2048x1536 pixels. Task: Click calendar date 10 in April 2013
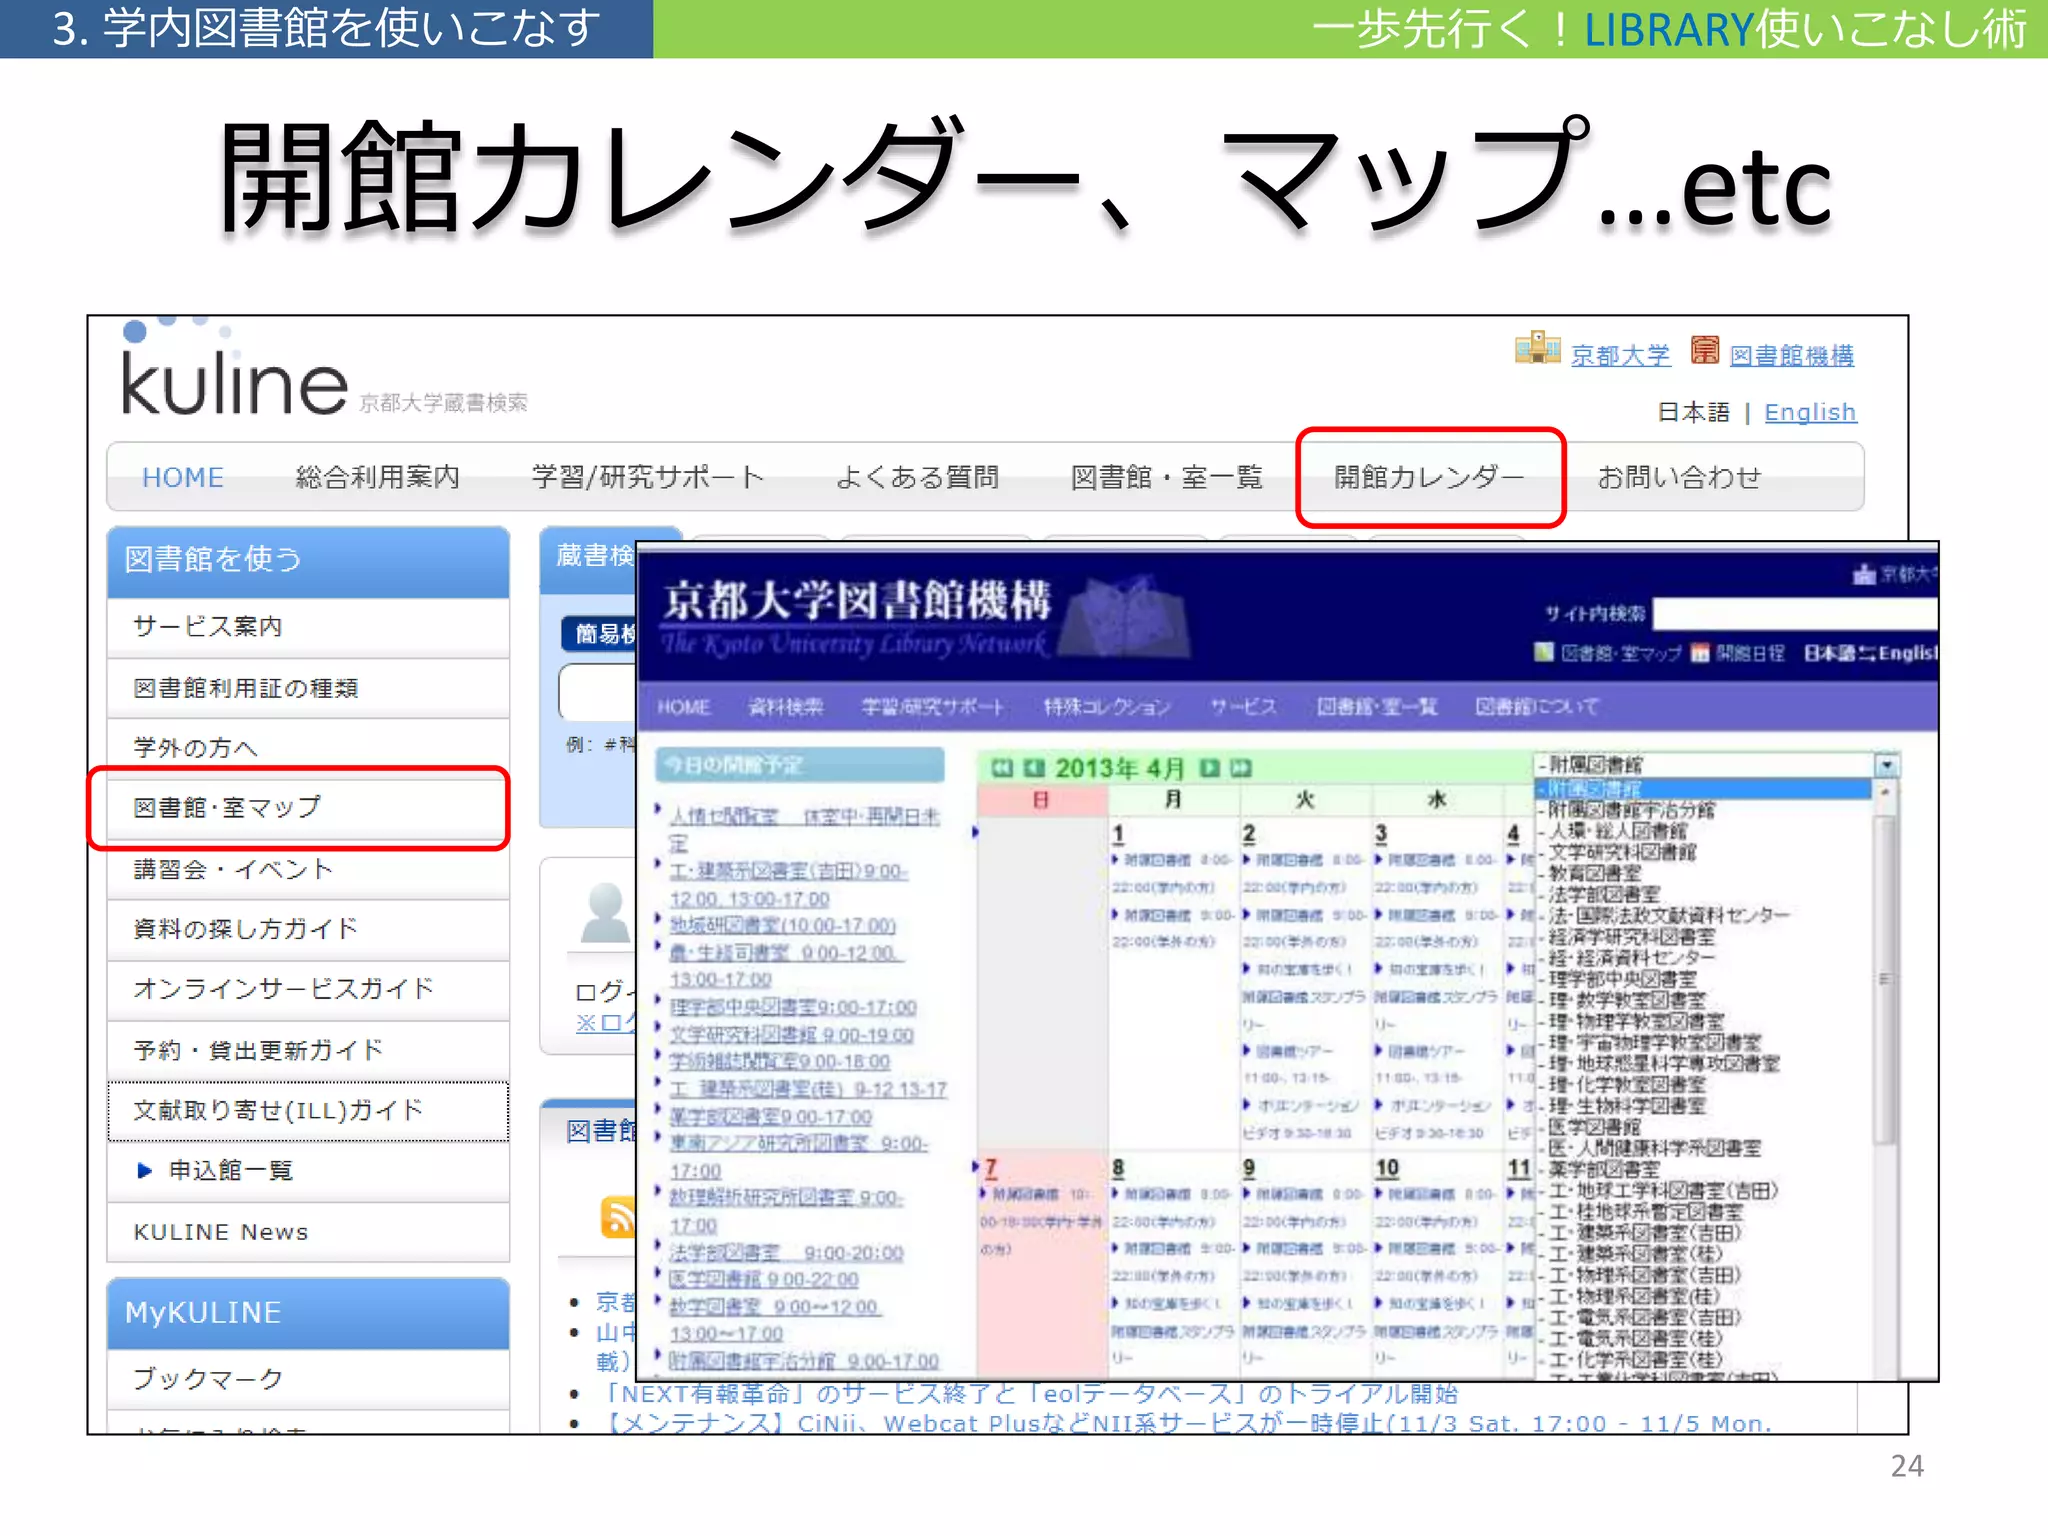[x=1387, y=1167]
